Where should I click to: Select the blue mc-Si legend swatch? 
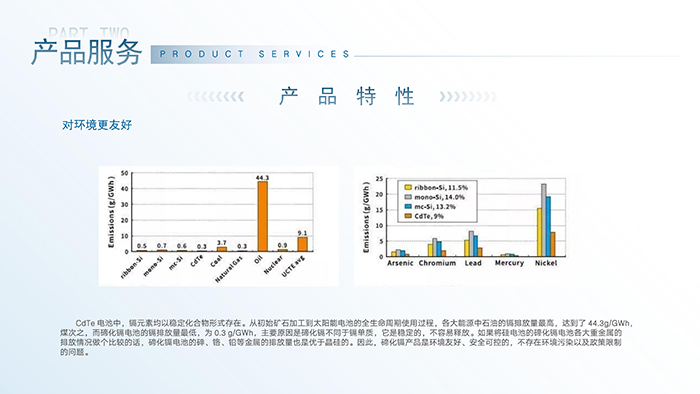pos(408,207)
